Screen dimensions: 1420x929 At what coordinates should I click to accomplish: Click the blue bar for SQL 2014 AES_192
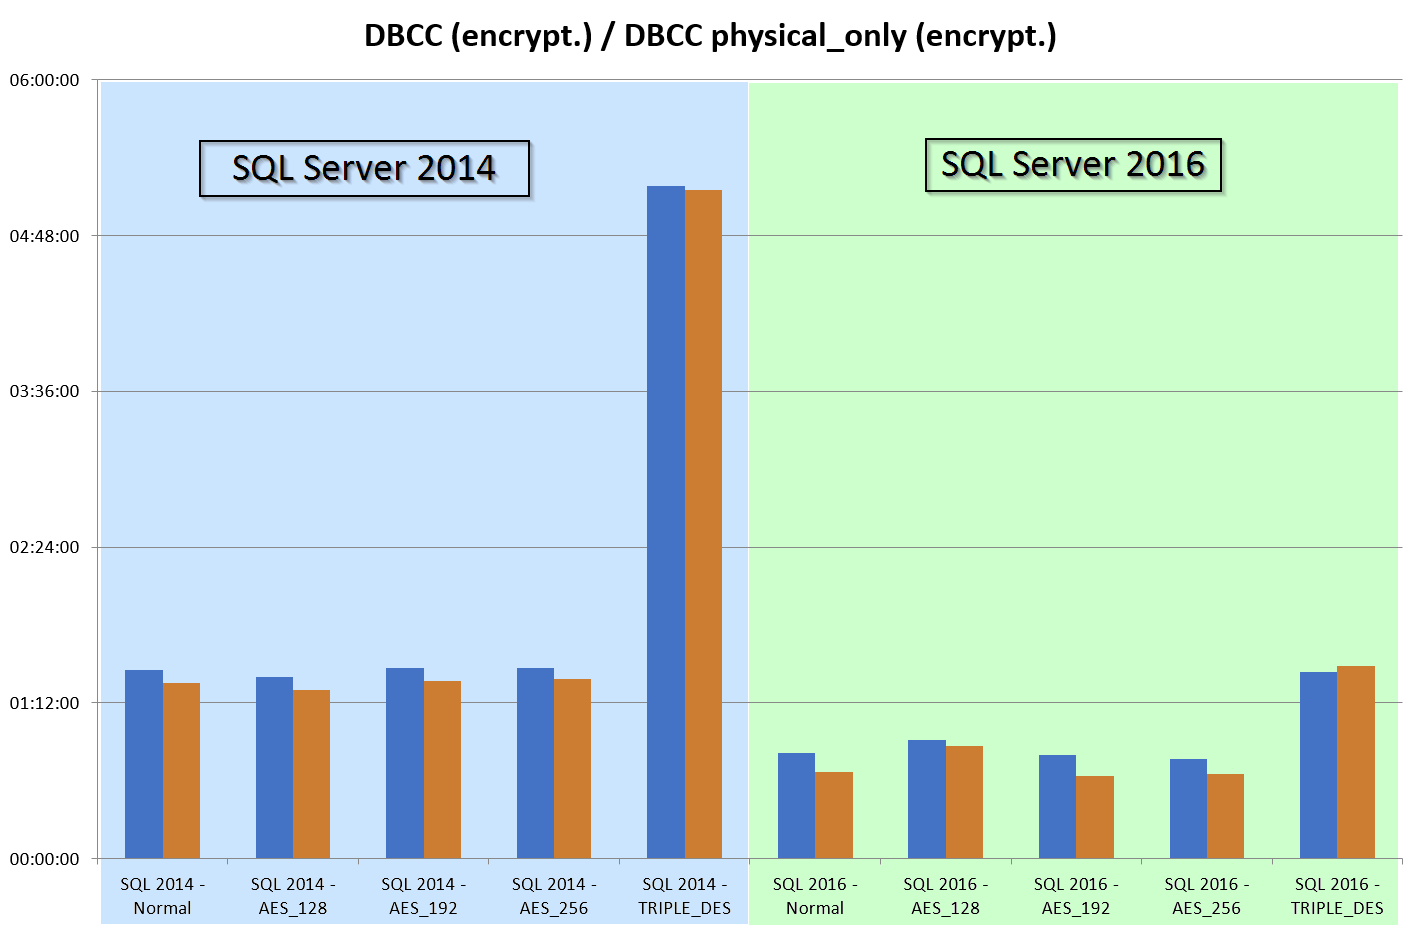[405, 763]
